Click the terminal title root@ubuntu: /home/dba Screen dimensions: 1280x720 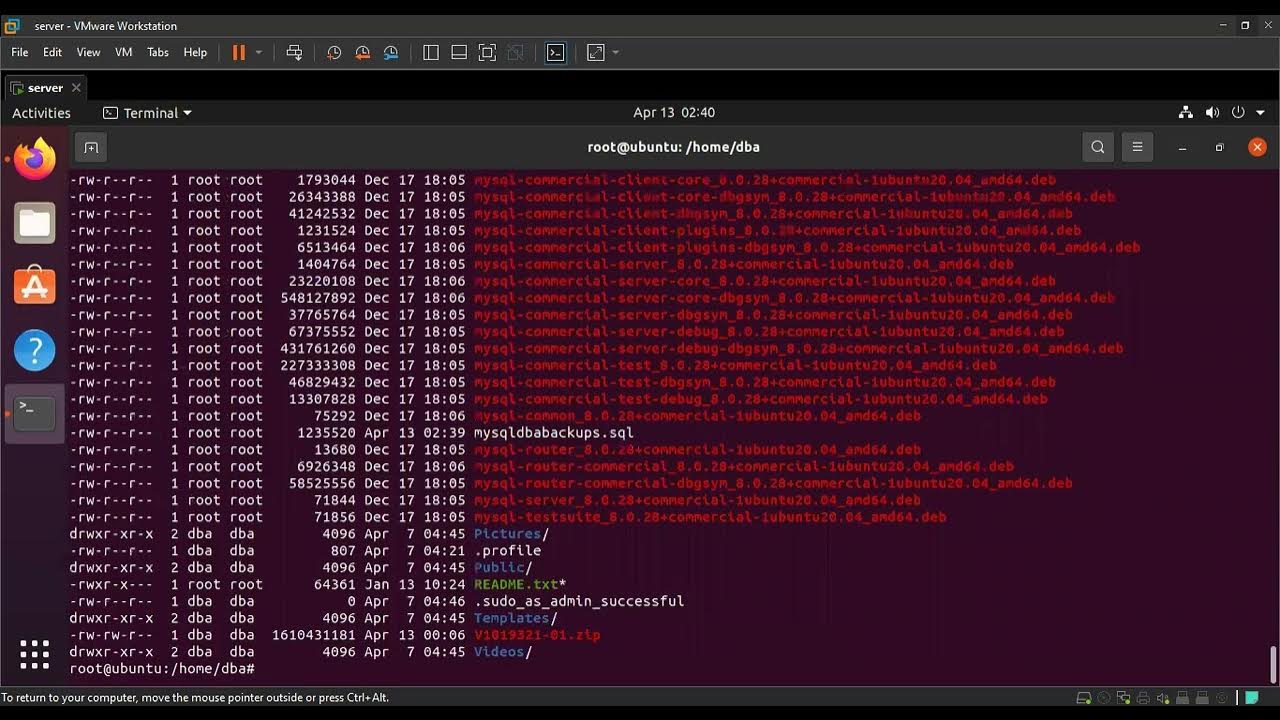[x=674, y=147]
